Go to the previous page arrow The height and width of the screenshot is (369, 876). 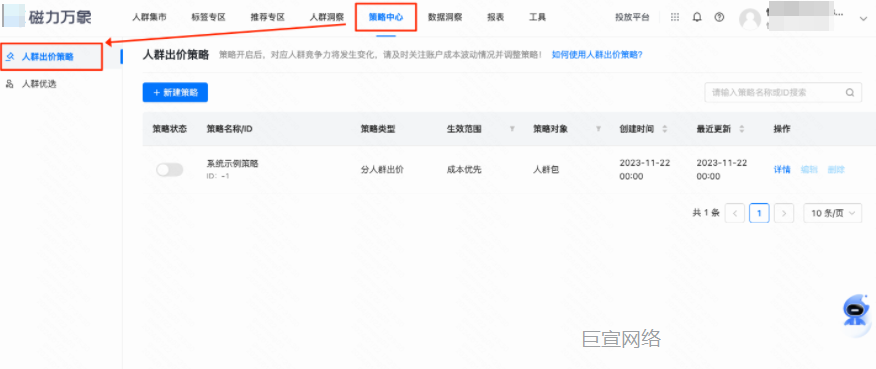(735, 213)
